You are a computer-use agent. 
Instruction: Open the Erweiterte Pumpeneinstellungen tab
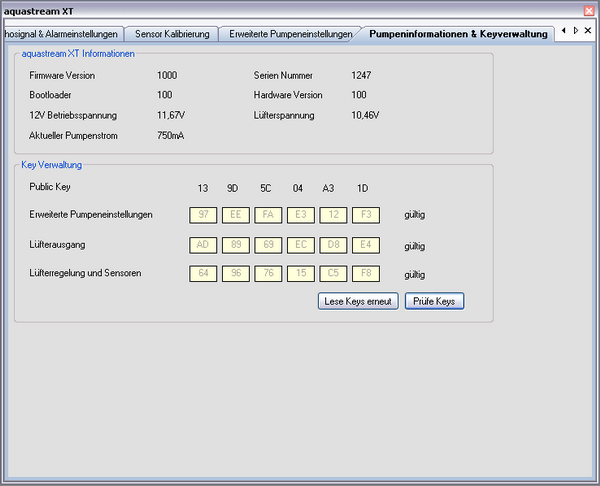[x=290, y=34]
